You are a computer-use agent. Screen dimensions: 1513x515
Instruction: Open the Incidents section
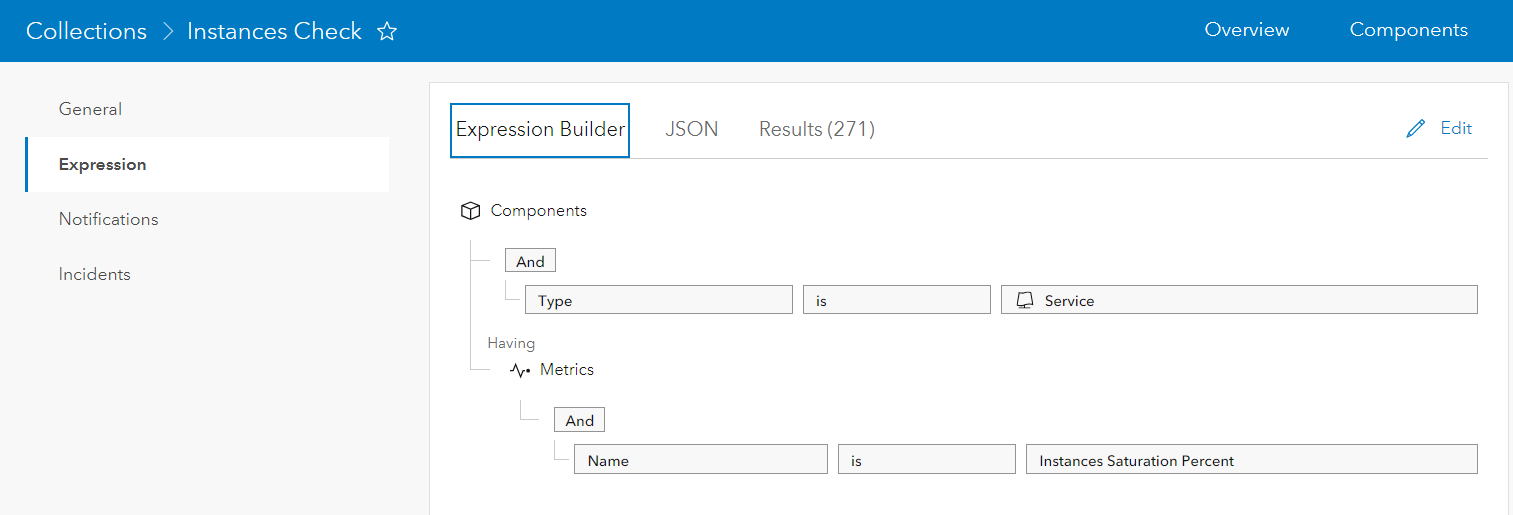94,274
